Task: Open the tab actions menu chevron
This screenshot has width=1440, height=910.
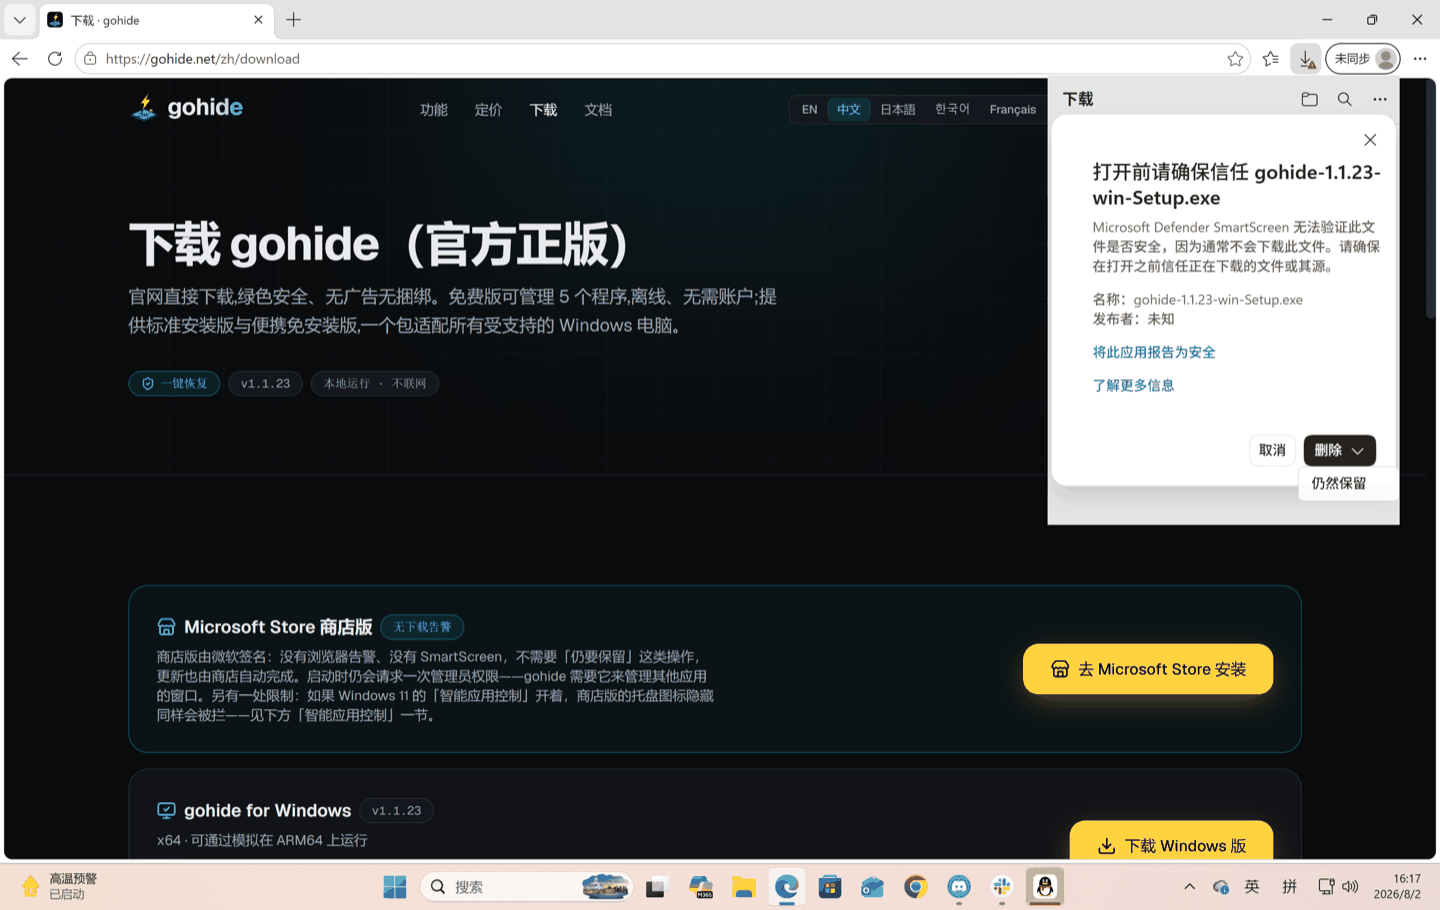Action: tap(19, 20)
